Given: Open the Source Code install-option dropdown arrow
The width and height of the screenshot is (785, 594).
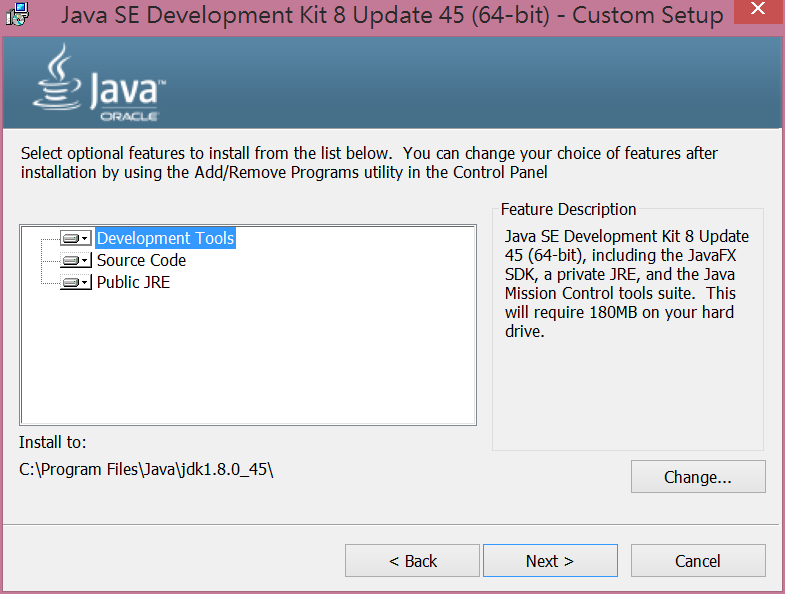Looking at the screenshot, I should click(x=86, y=261).
